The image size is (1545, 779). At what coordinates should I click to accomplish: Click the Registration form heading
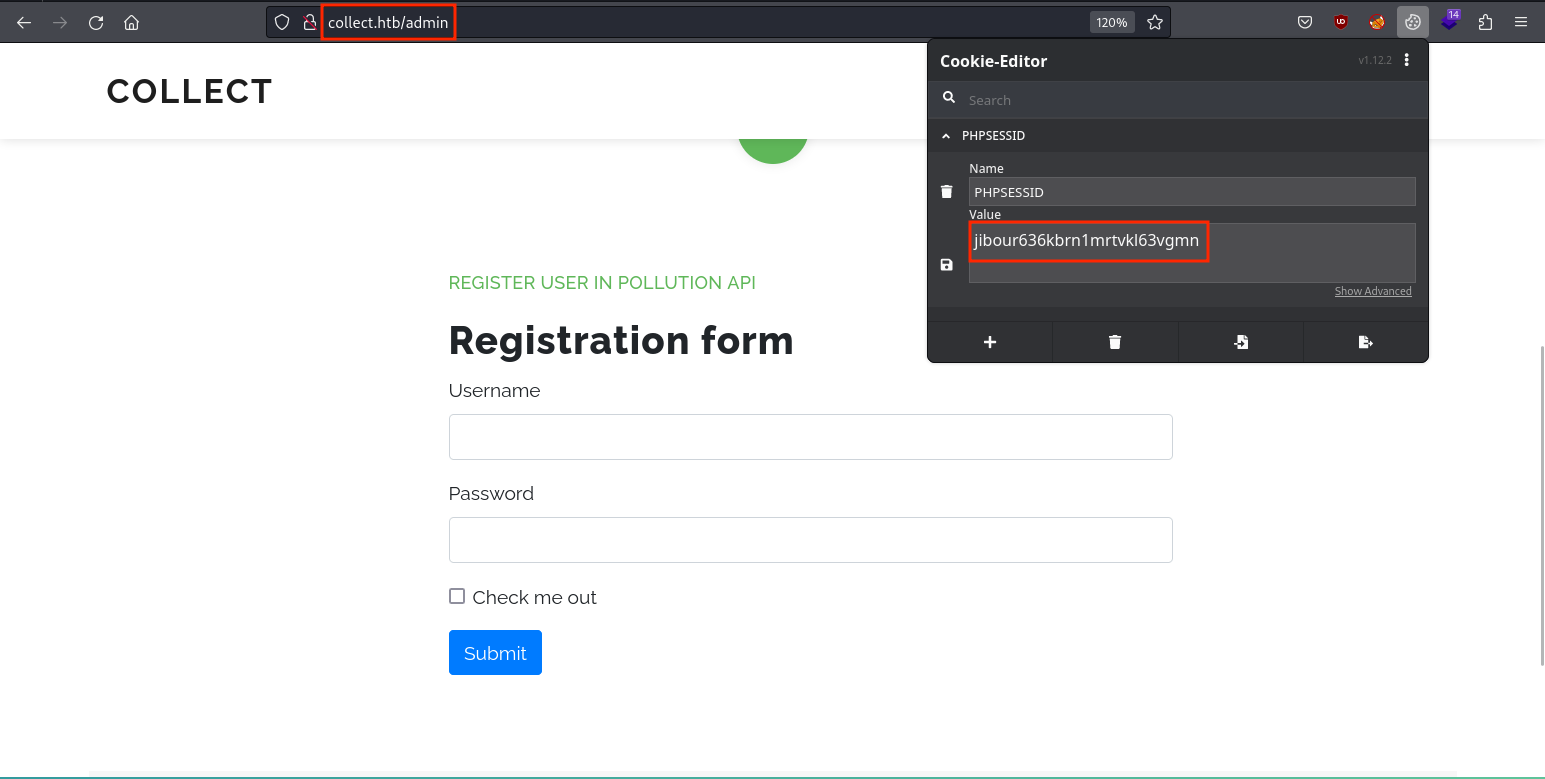621,340
